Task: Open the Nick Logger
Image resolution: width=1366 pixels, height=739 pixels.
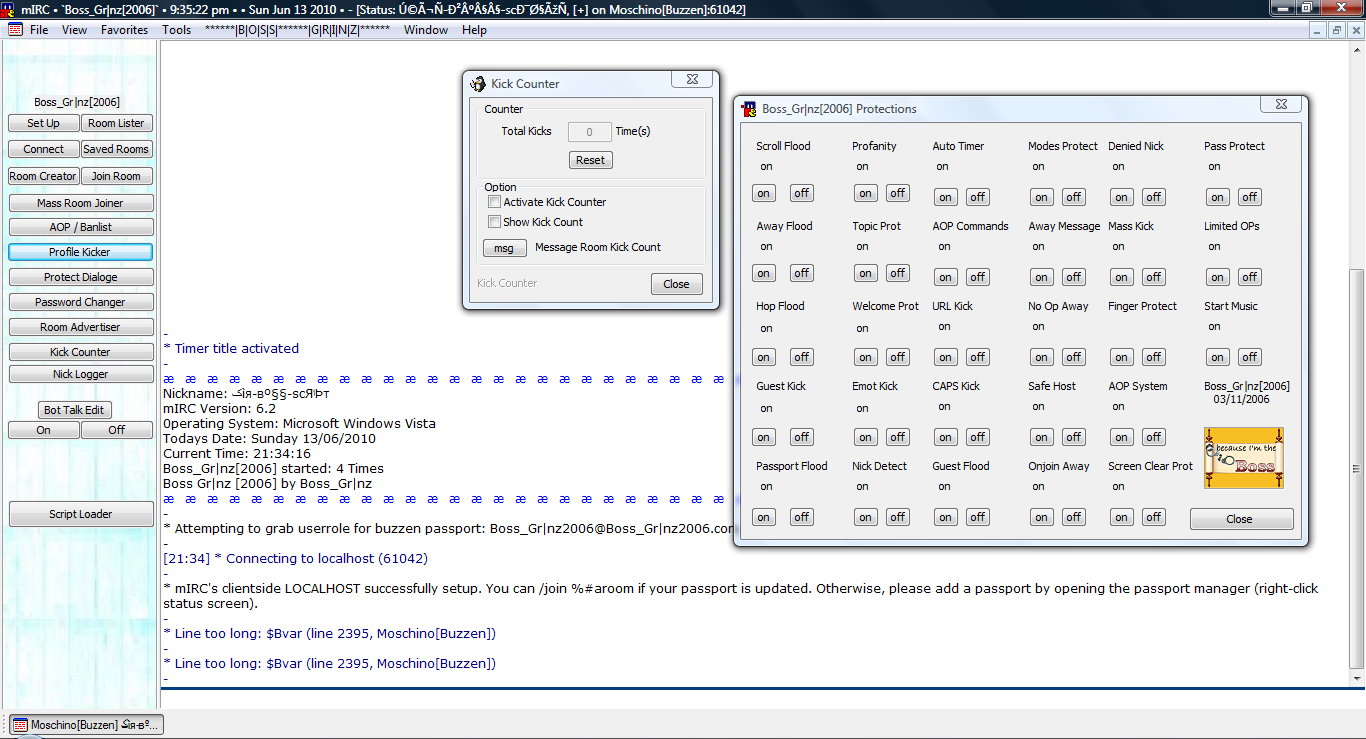Action: point(80,374)
